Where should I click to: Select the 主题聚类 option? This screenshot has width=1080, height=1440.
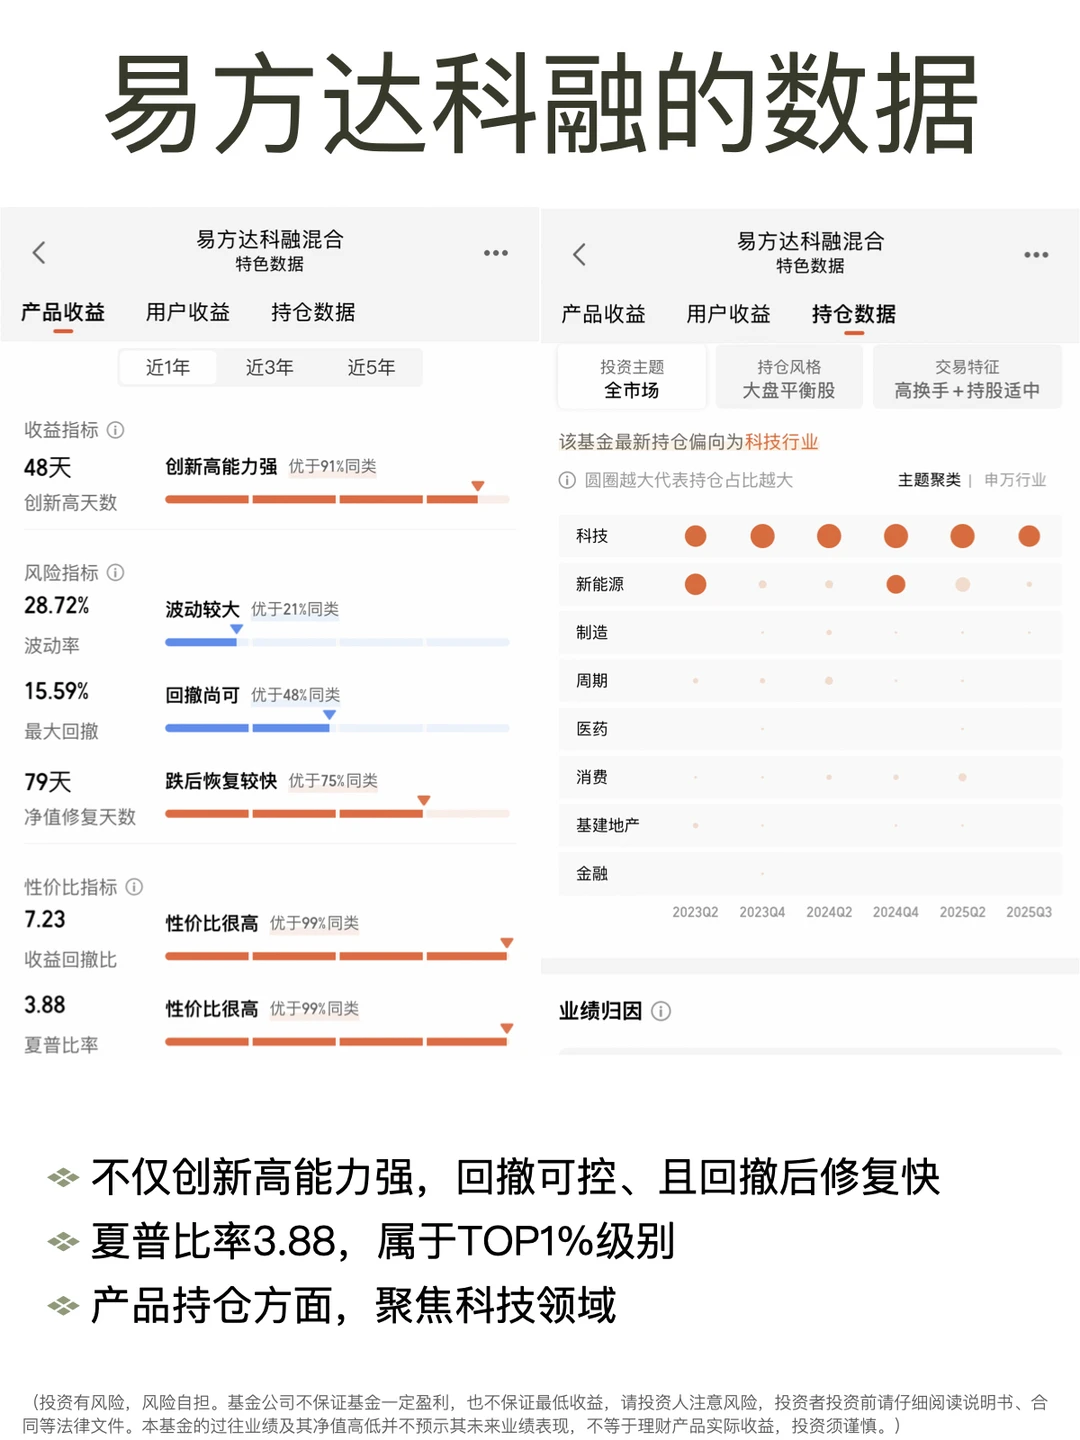click(x=928, y=481)
